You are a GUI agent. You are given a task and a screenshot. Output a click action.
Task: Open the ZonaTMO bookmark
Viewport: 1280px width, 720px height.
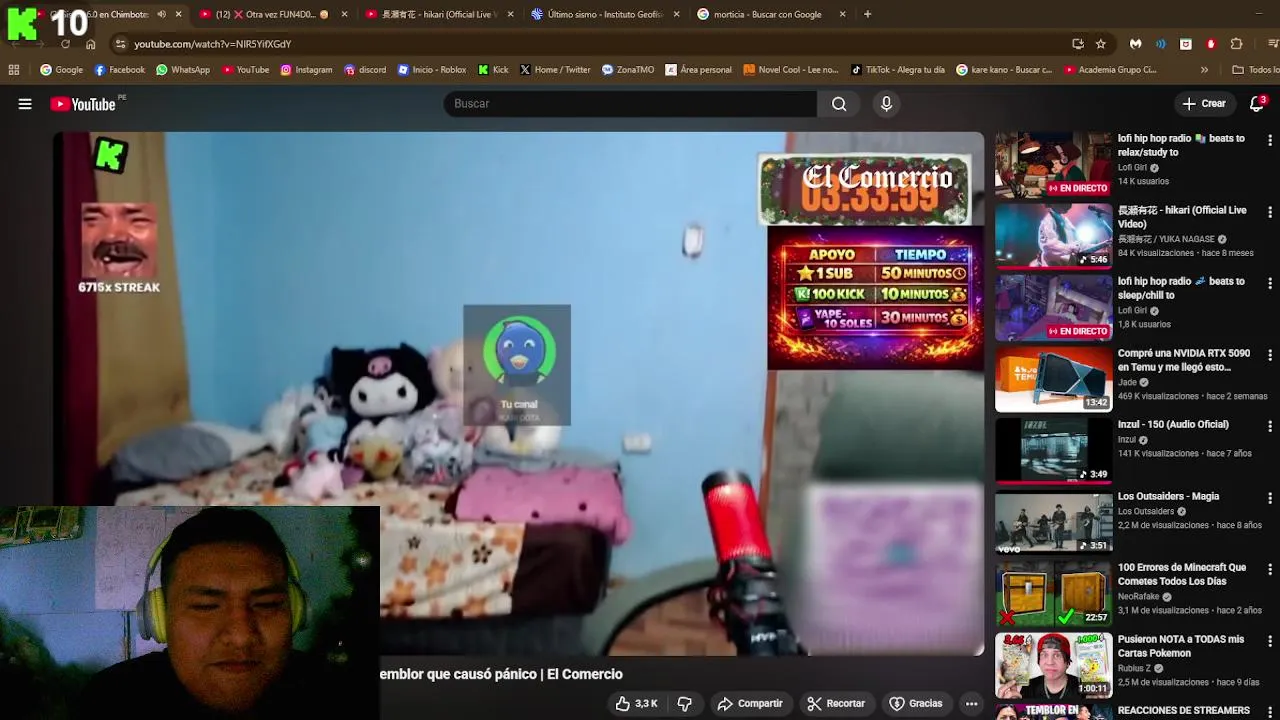(628, 70)
